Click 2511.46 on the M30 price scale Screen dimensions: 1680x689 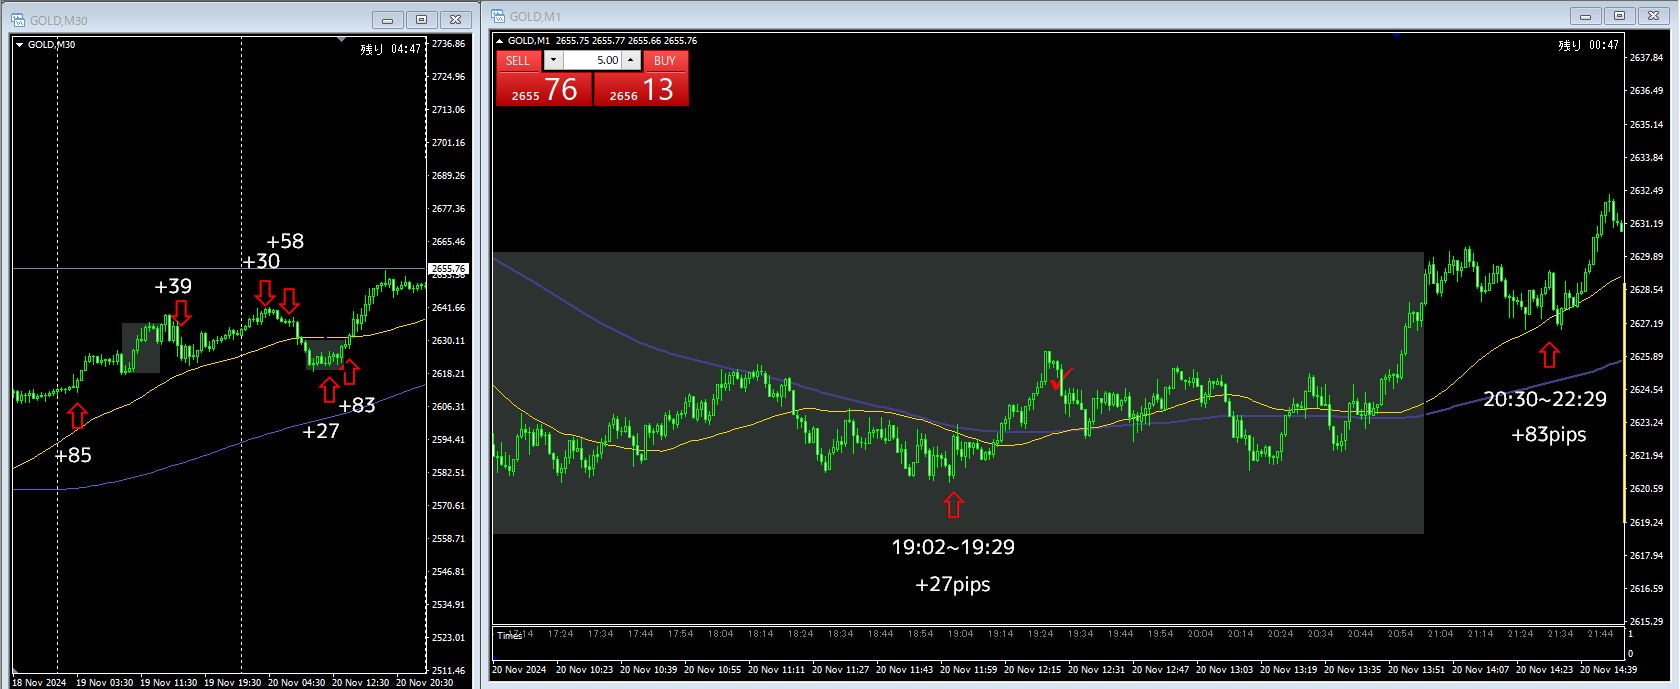coord(449,671)
